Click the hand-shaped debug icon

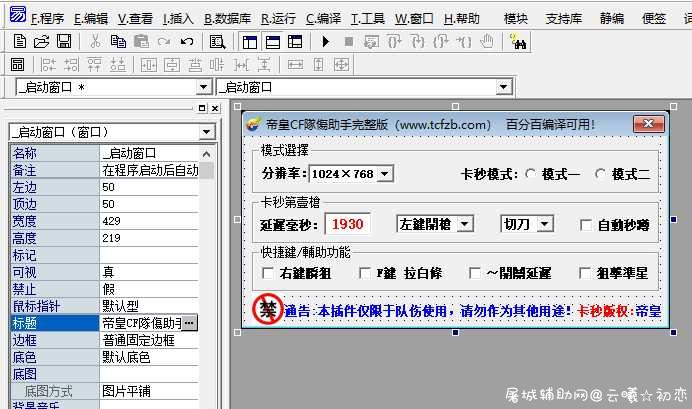click(486, 41)
